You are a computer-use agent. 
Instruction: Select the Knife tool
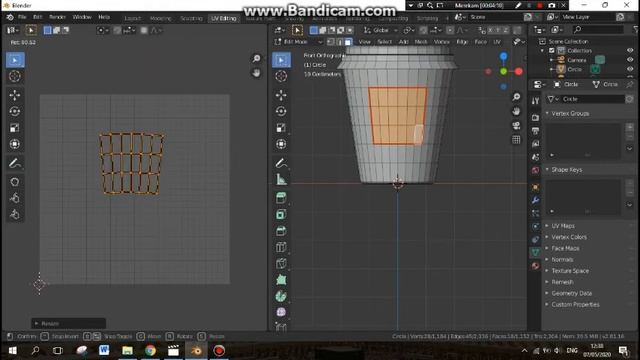click(x=281, y=263)
